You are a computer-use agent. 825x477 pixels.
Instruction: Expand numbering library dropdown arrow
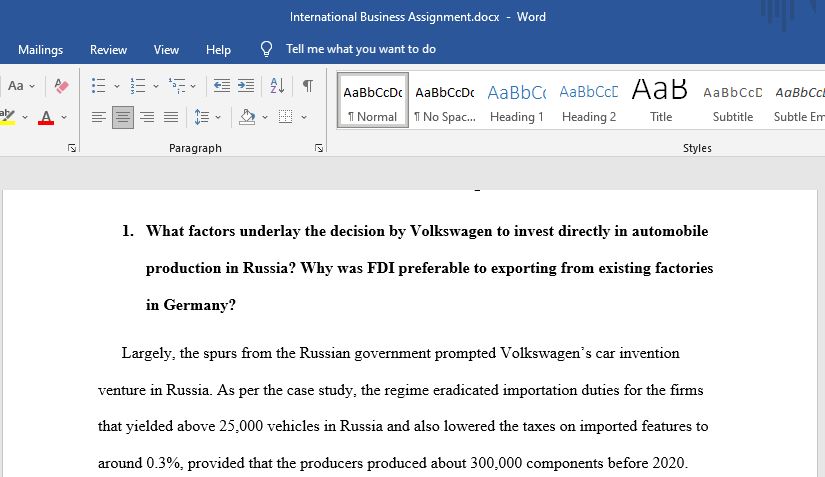[156, 86]
